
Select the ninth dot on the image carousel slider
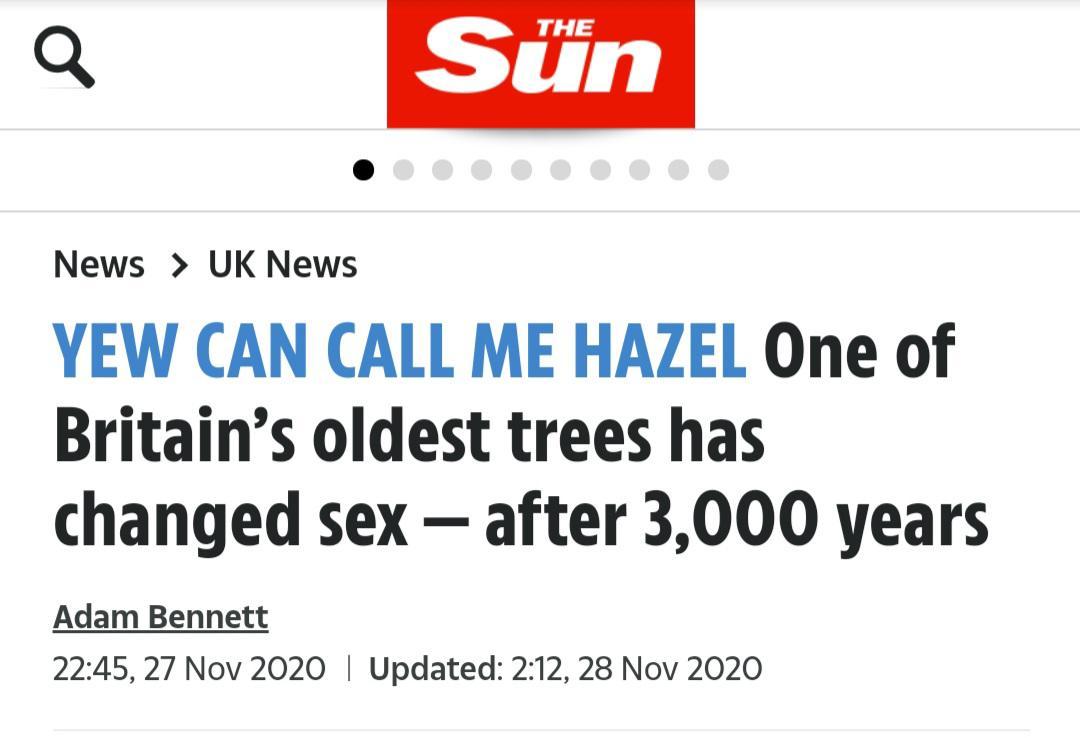pos(680,171)
